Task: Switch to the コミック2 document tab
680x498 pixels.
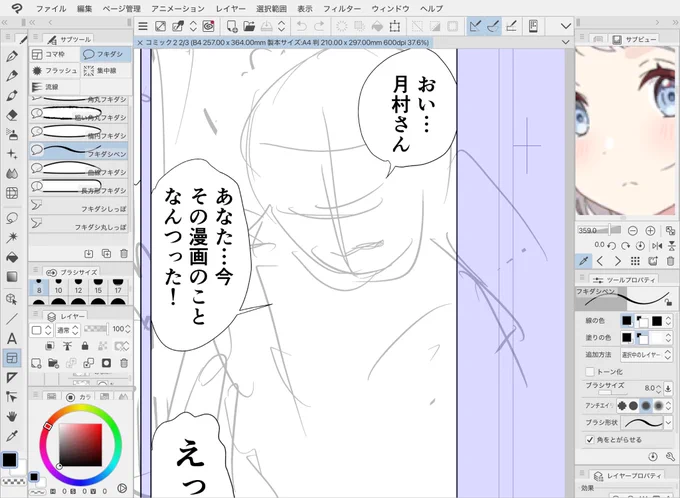Action: pyautogui.click(x=283, y=43)
